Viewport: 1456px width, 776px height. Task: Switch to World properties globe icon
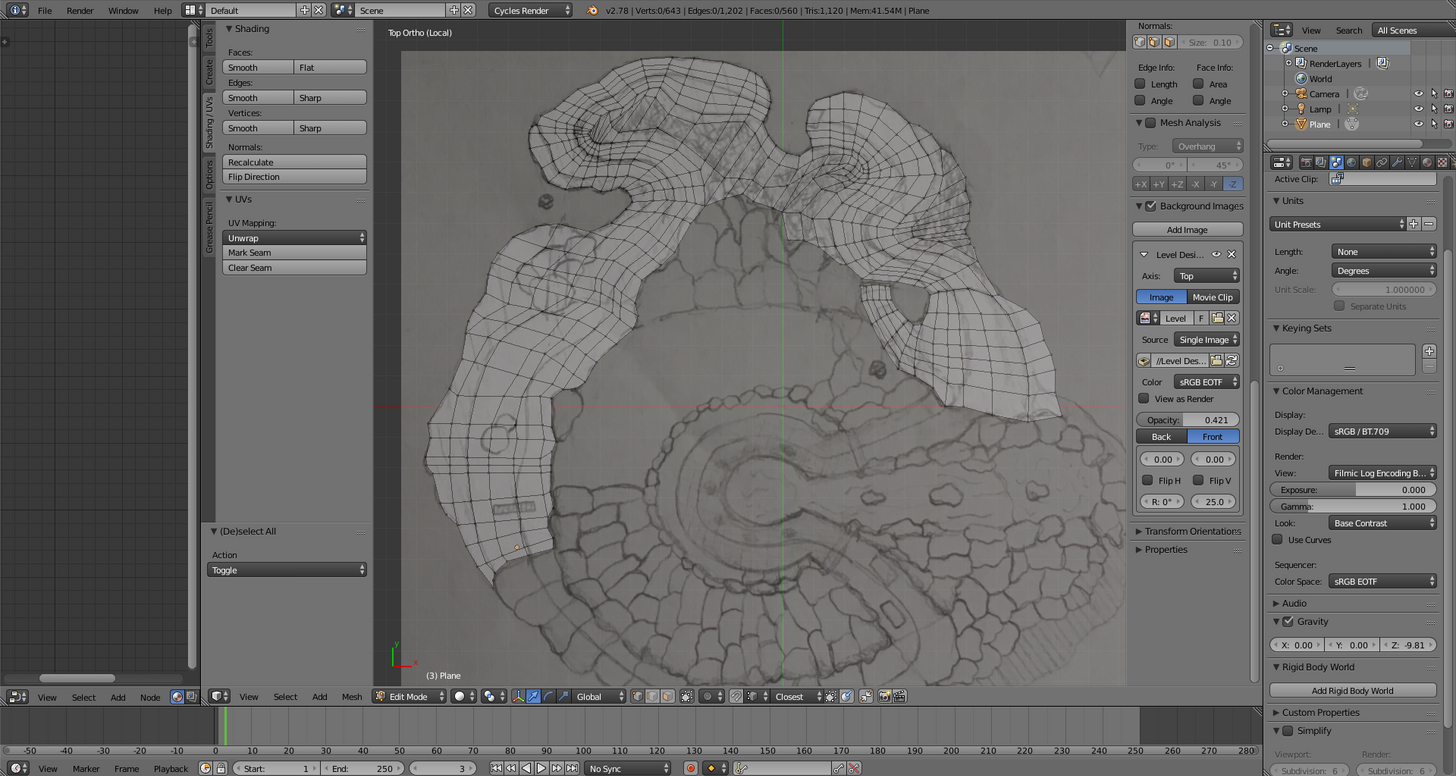tap(1351, 162)
